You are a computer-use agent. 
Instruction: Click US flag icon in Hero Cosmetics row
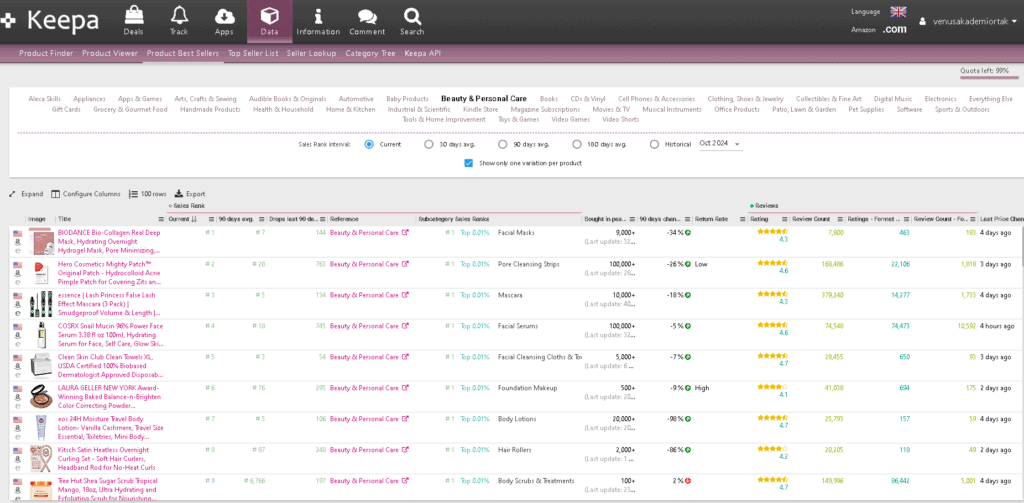[x=18, y=264]
